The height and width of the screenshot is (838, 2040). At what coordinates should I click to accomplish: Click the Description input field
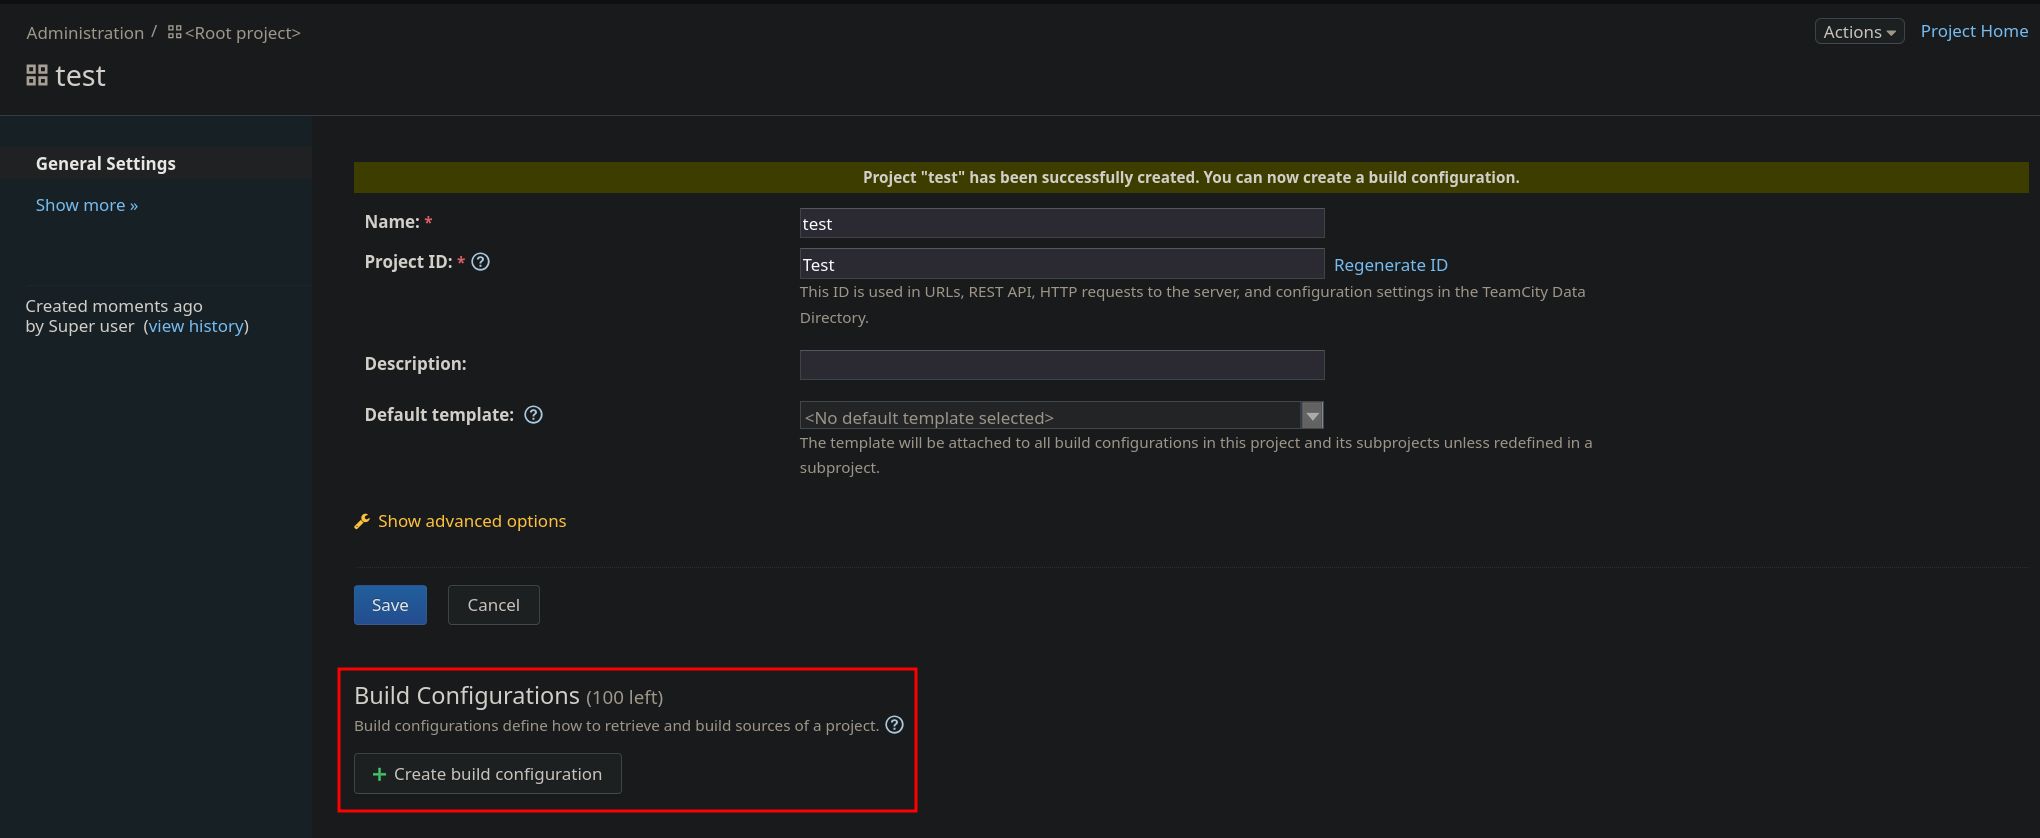point(1062,365)
